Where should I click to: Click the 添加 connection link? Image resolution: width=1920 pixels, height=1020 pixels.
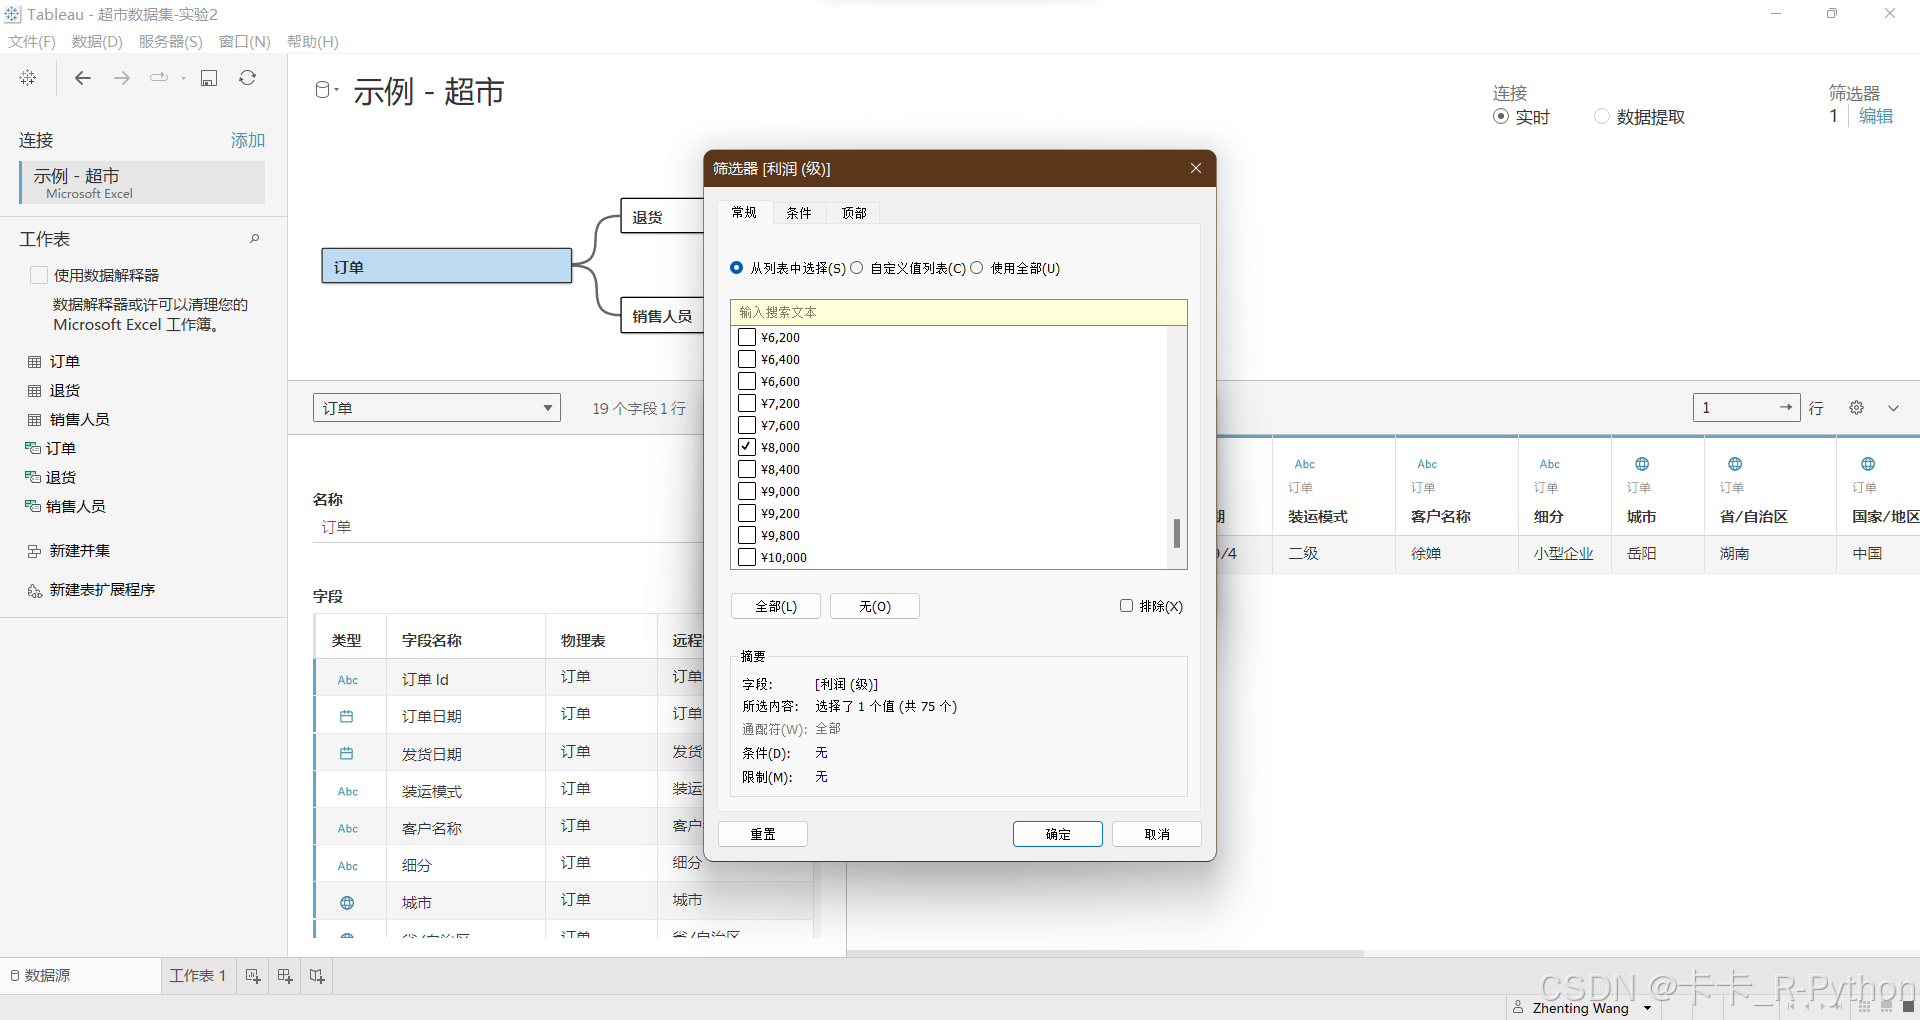[248, 140]
